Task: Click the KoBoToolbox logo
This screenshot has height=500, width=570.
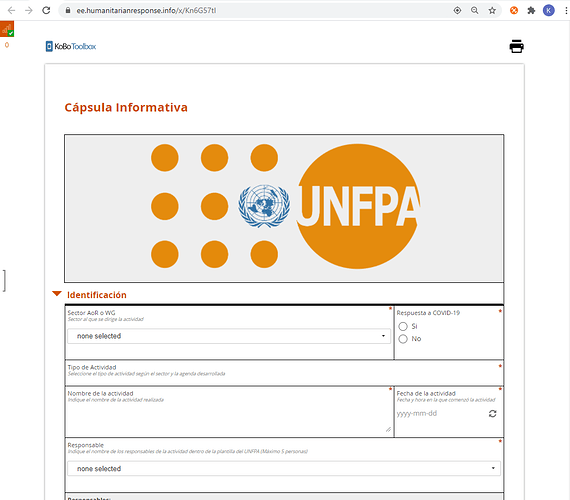Action: click(71, 46)
